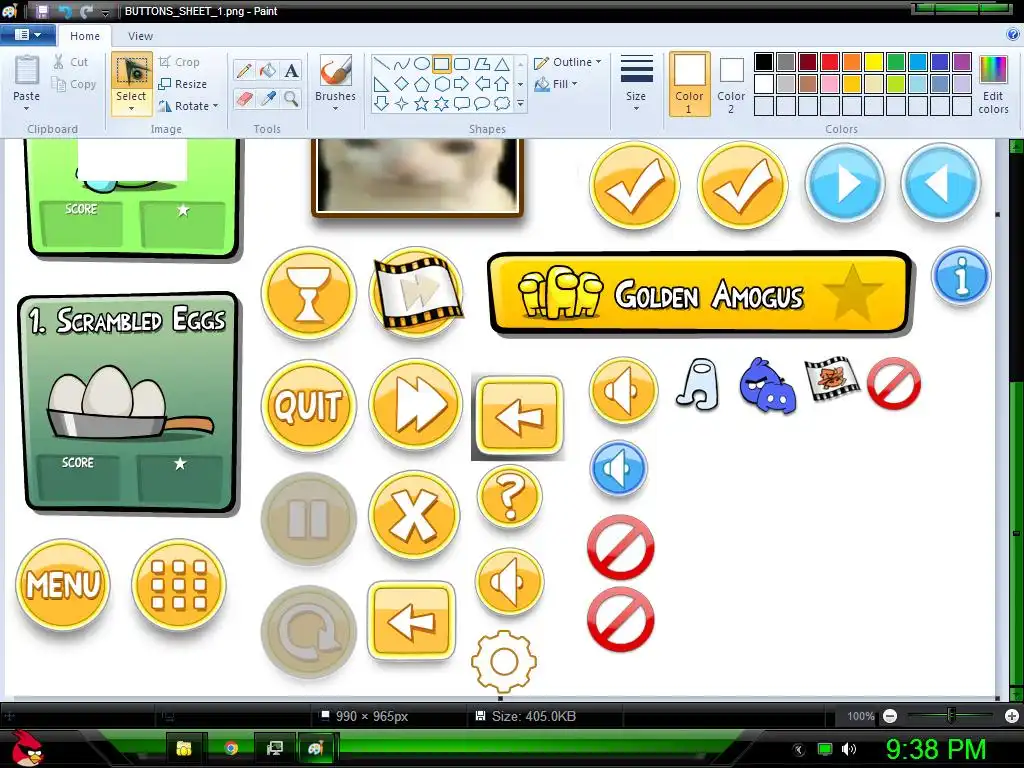Choose the Diamond shape
The height and width of the screenshot is (768, 1024).
pyautogui.click(x=402, y=84)
